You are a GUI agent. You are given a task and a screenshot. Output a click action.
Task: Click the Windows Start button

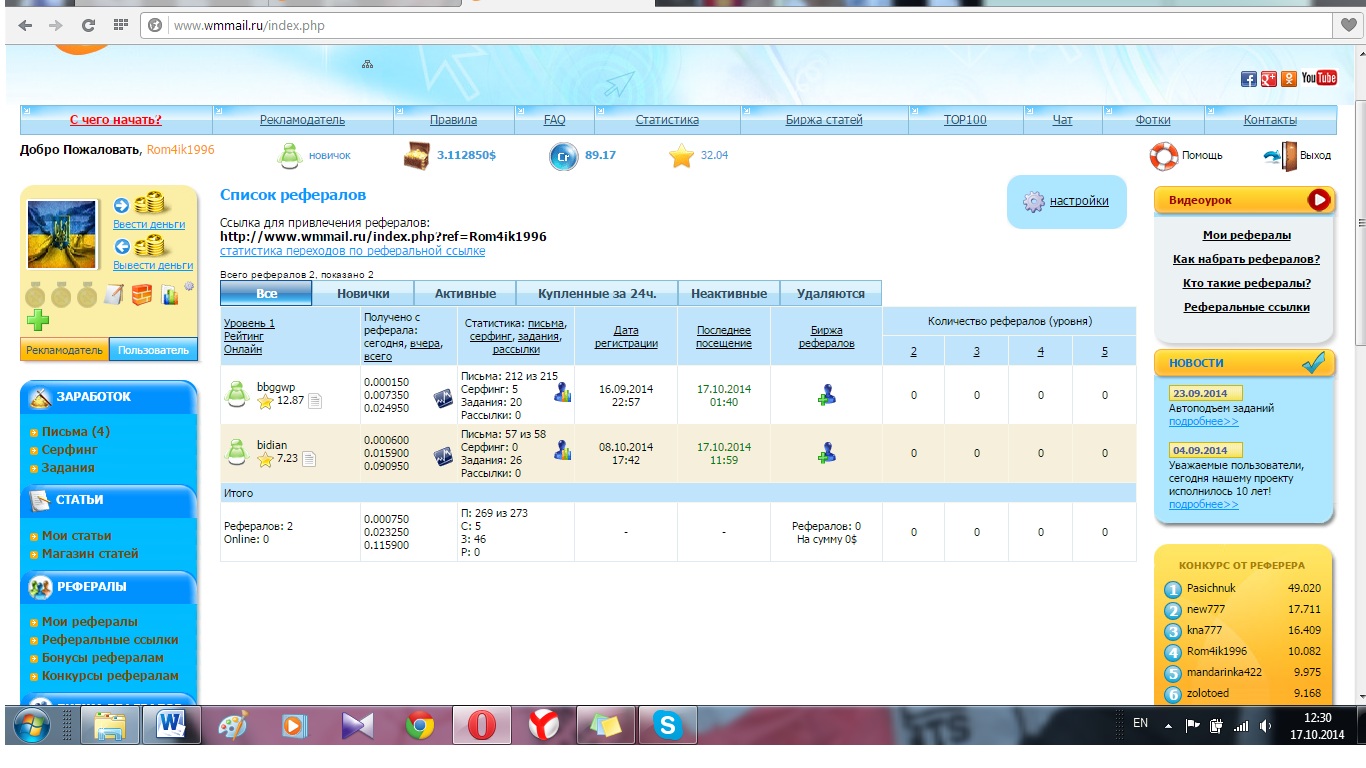(x=32, y=727)
